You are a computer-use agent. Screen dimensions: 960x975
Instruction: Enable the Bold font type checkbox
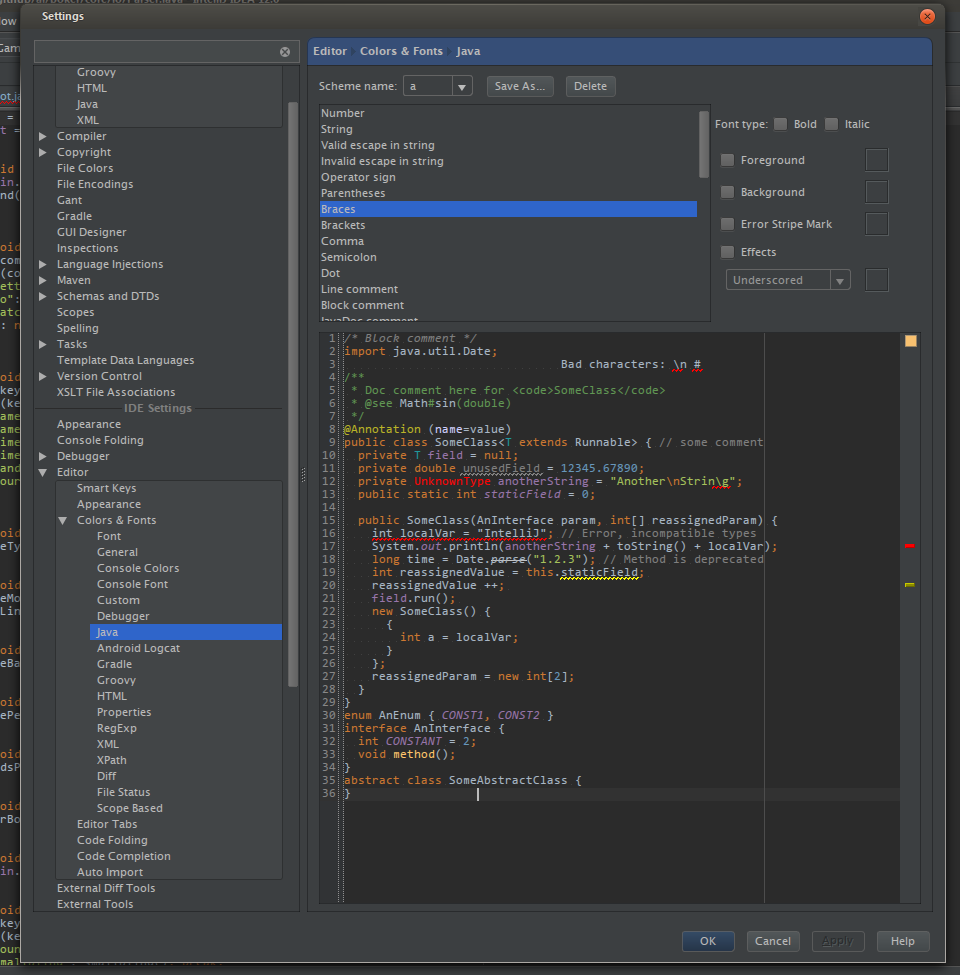coord(780,124)
